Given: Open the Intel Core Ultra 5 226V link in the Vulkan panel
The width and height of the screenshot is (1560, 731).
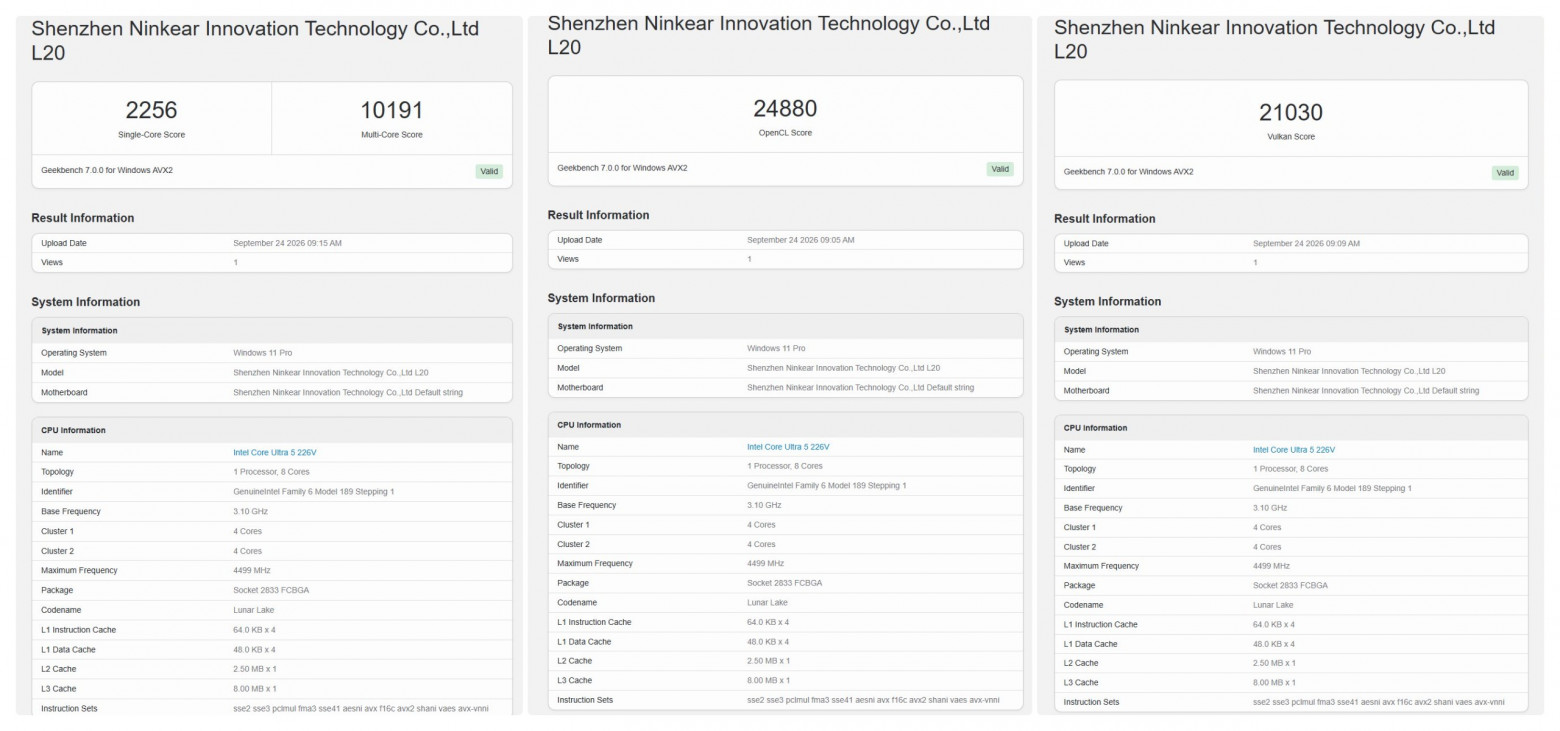Looking at the screenshot, I should tap(1294, 450).
